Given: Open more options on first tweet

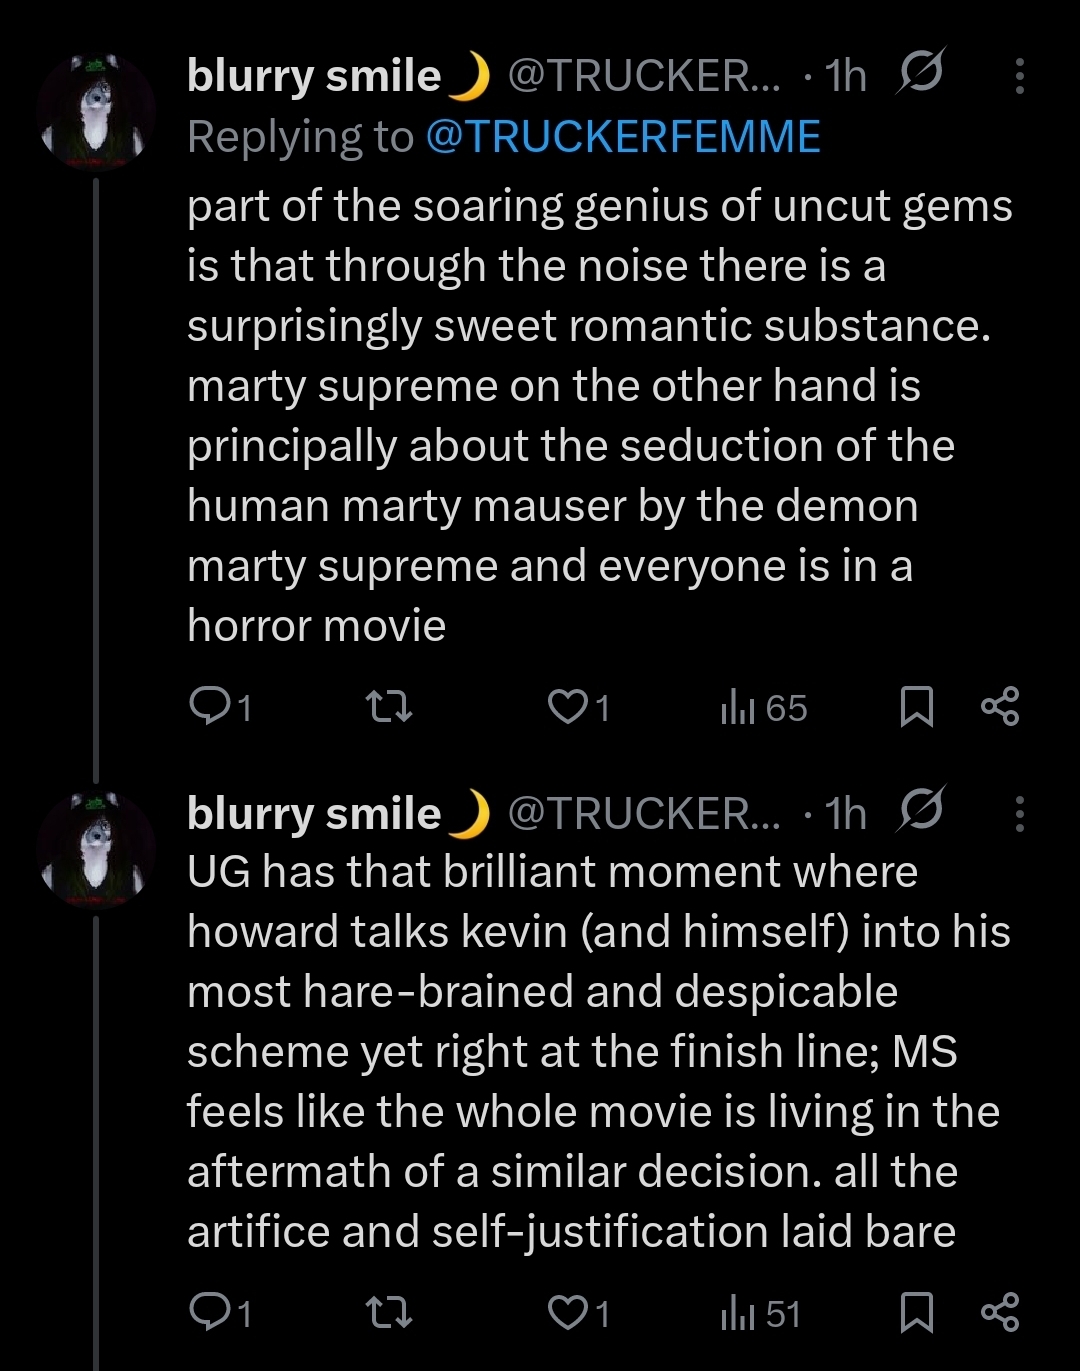Looking at the screenshot, I should 1019,77.
